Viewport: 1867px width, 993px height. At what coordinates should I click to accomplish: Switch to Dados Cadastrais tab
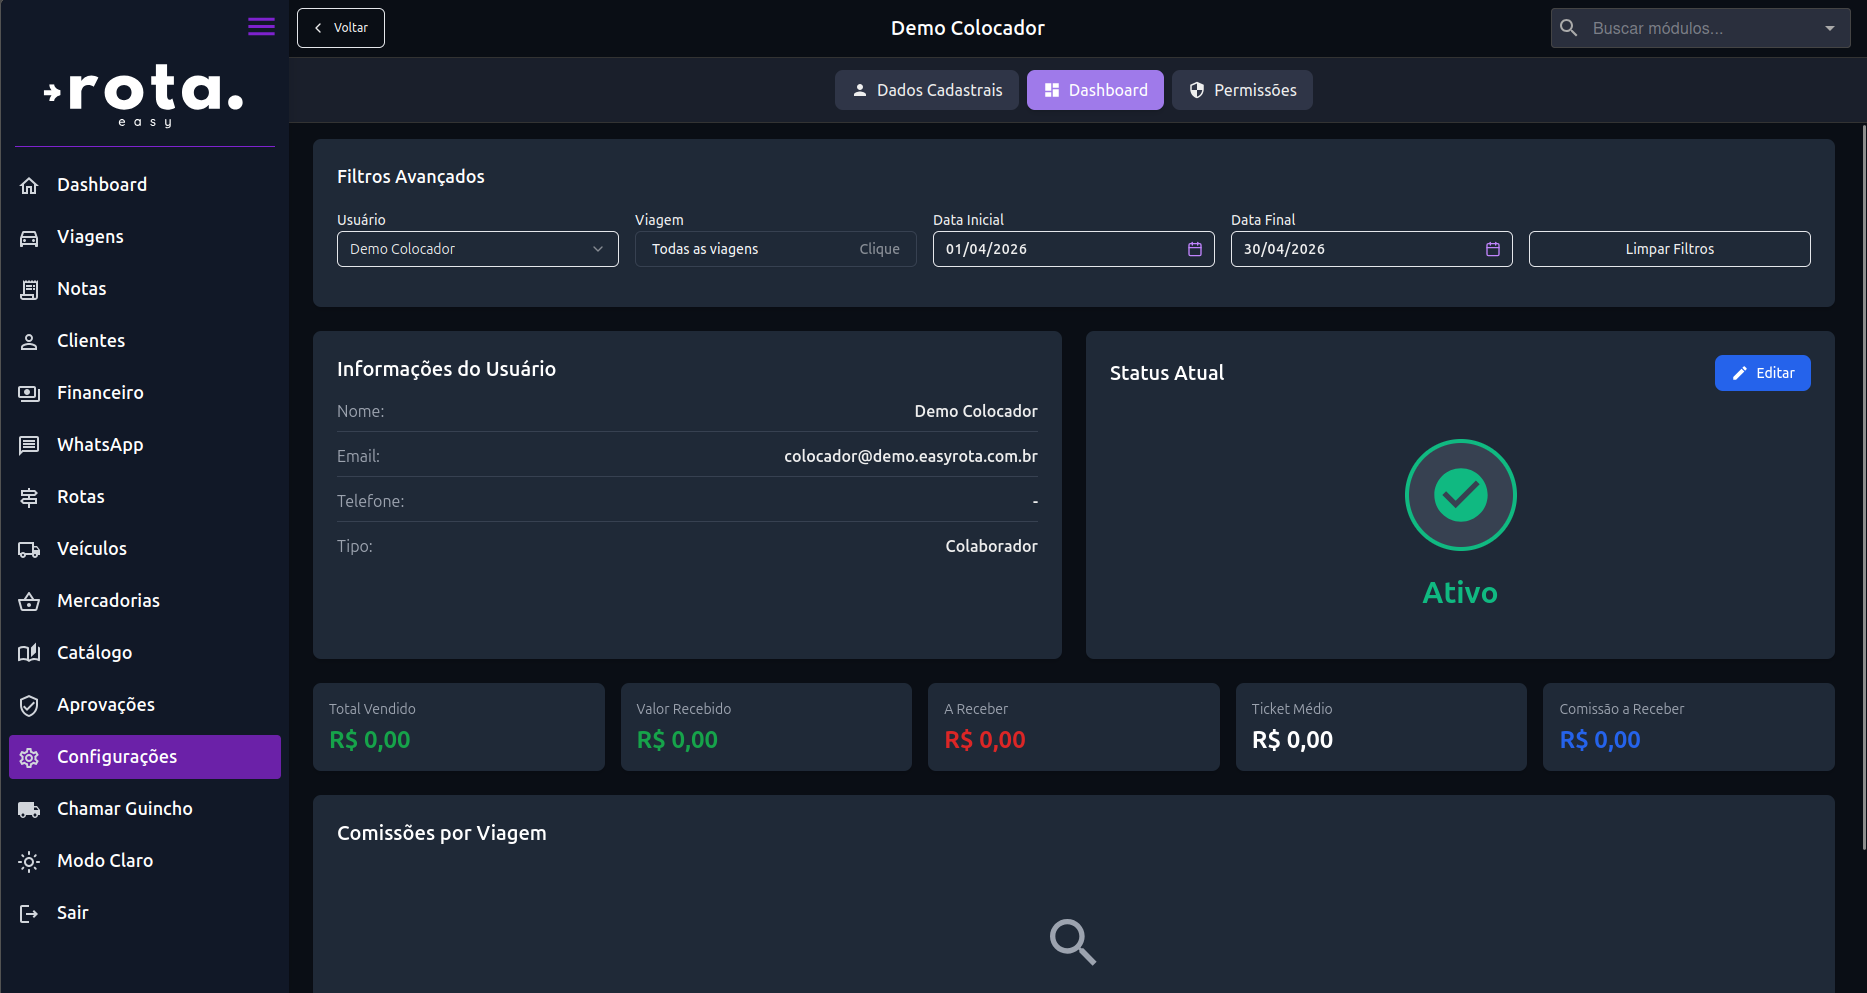(926, 90)
